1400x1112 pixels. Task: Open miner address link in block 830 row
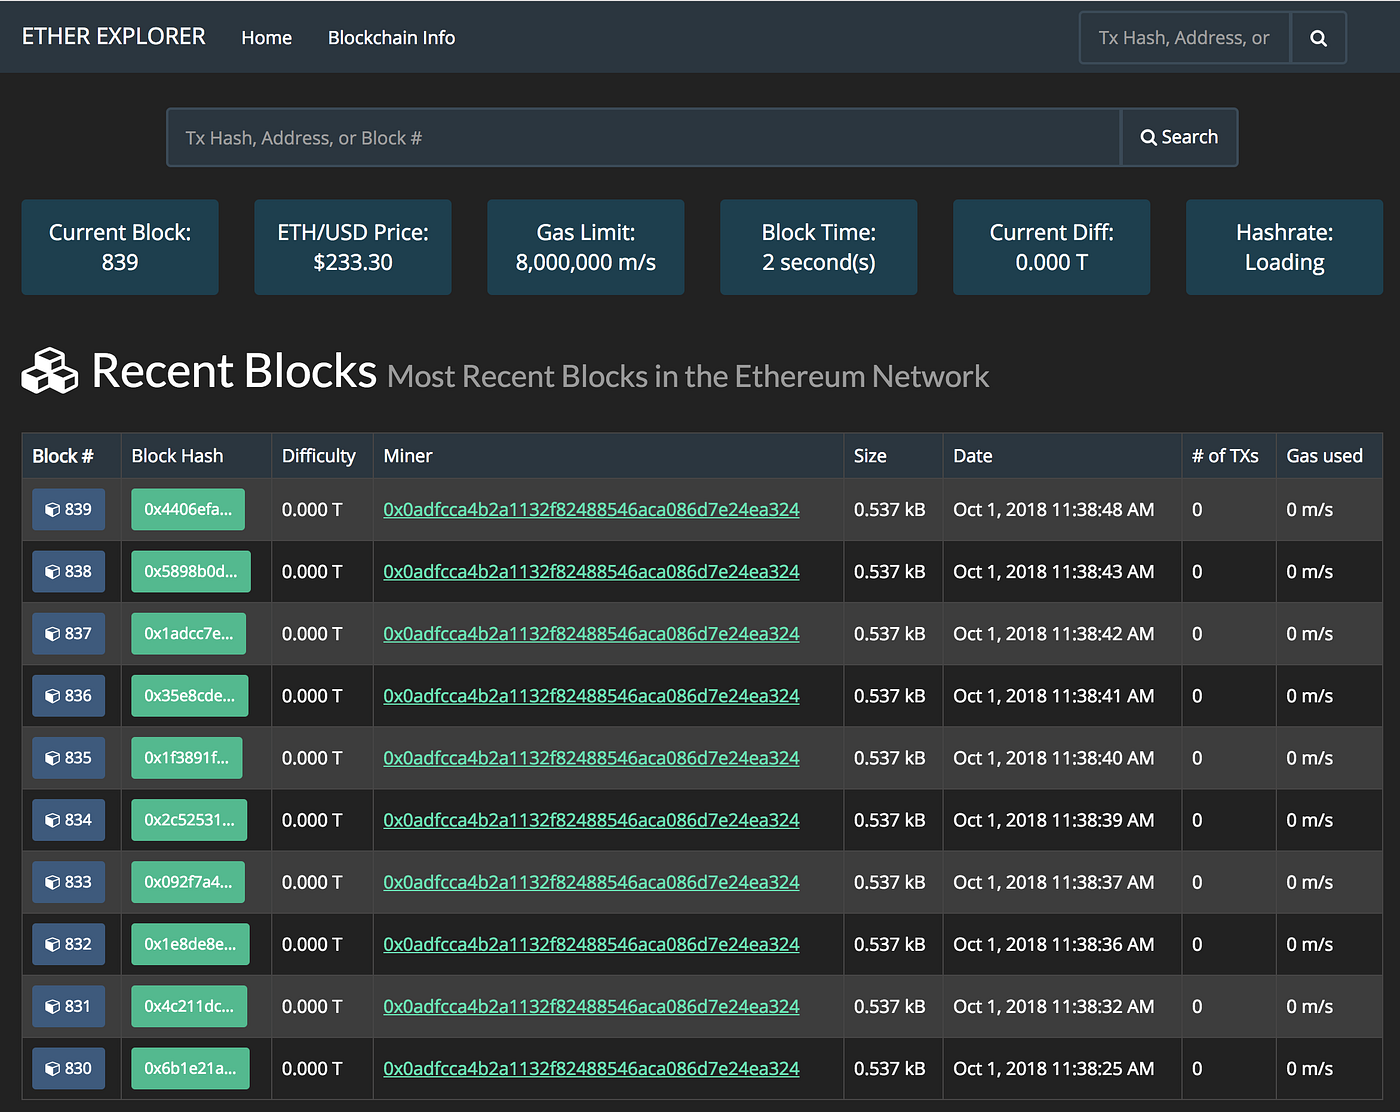591,1069
